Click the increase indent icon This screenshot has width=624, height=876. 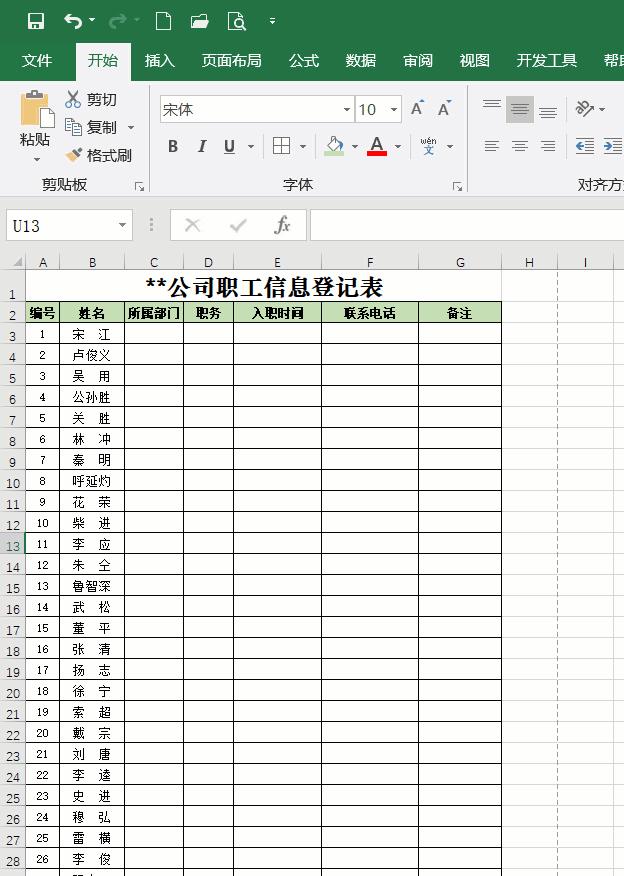coord(613,146)
